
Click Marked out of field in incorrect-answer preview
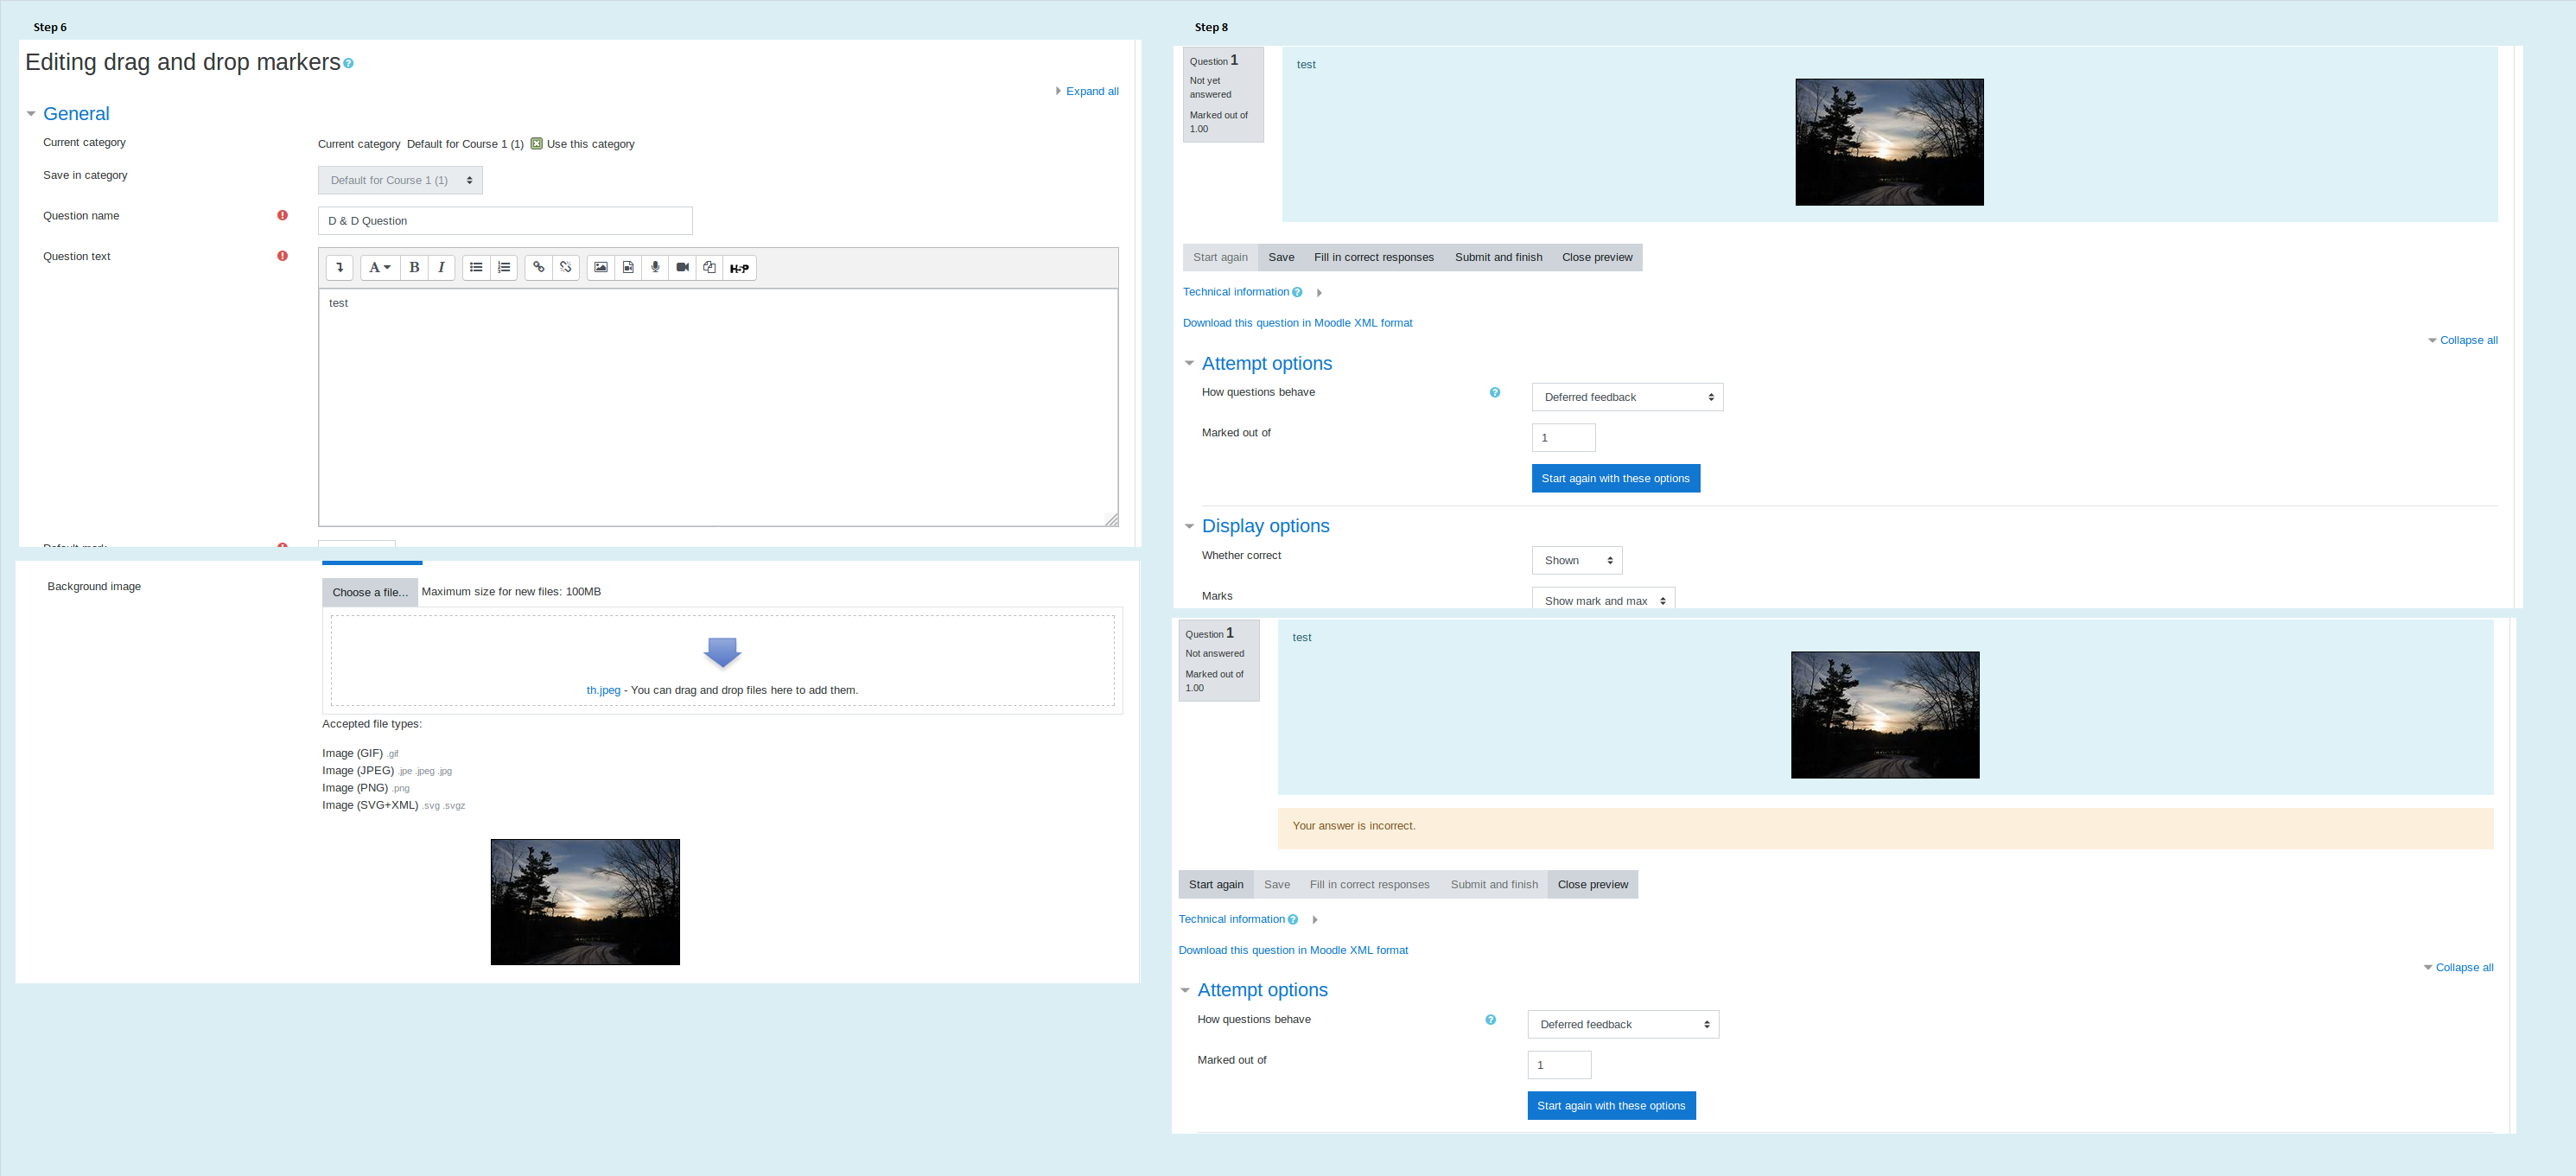pos(1560,1065)
